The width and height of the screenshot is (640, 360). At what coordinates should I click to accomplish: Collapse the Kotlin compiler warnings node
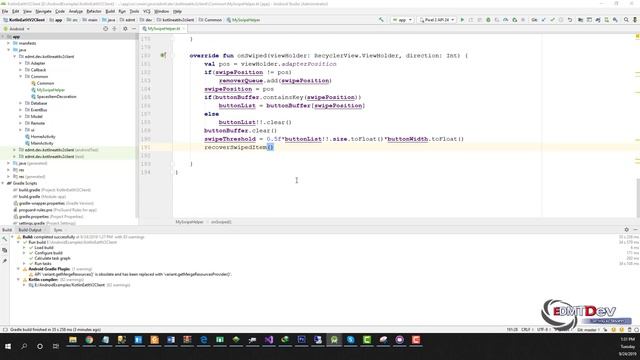click(18, 280)
